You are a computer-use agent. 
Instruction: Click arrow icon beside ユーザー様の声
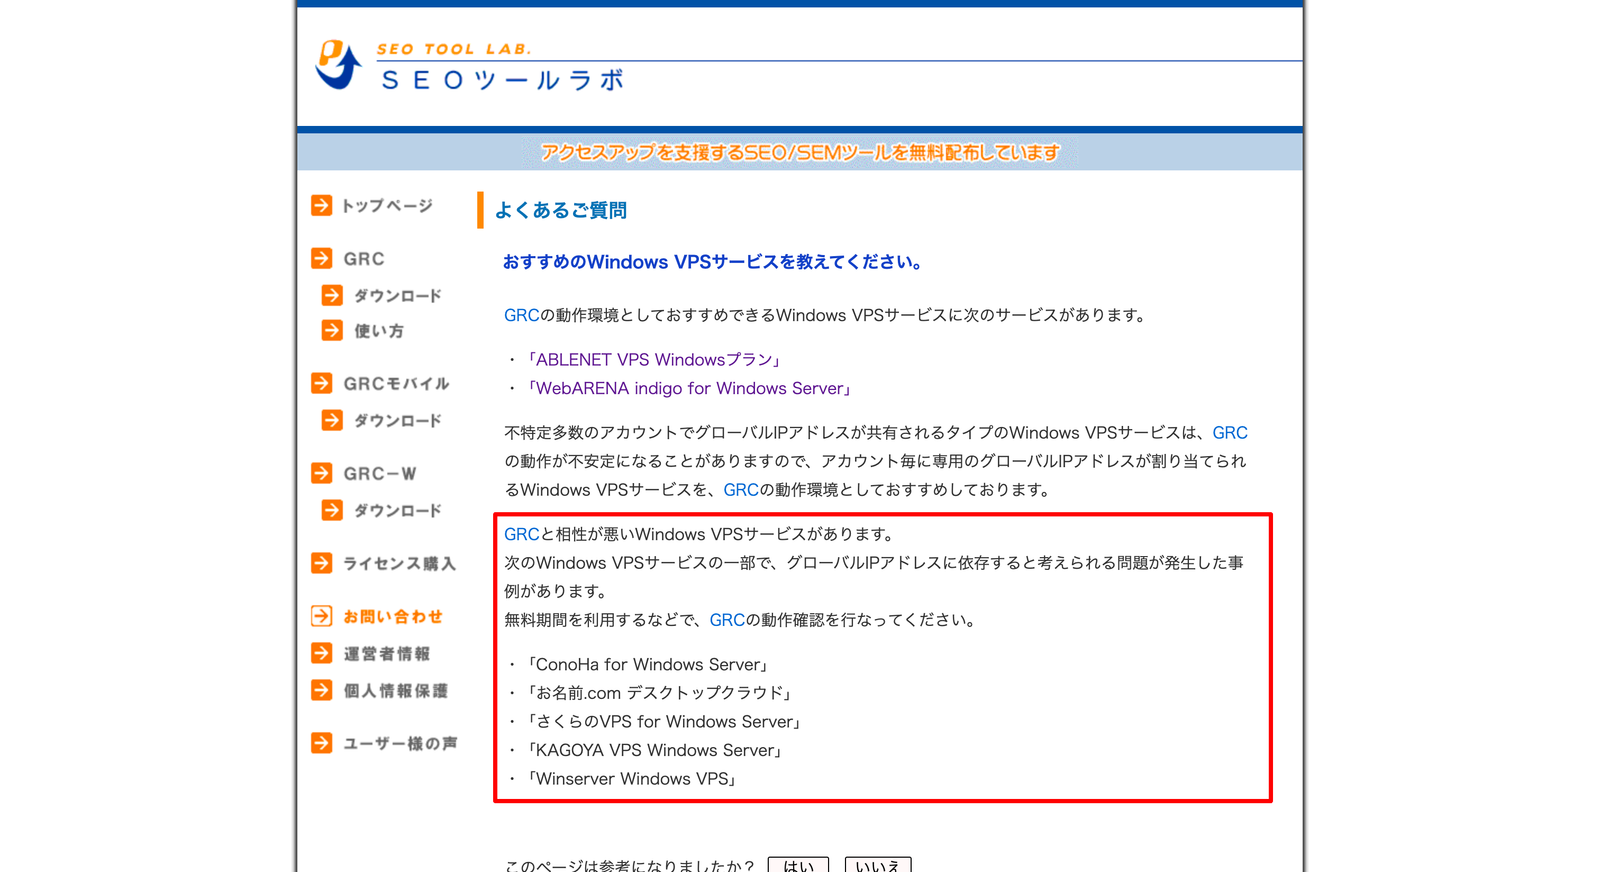point(321,743)
